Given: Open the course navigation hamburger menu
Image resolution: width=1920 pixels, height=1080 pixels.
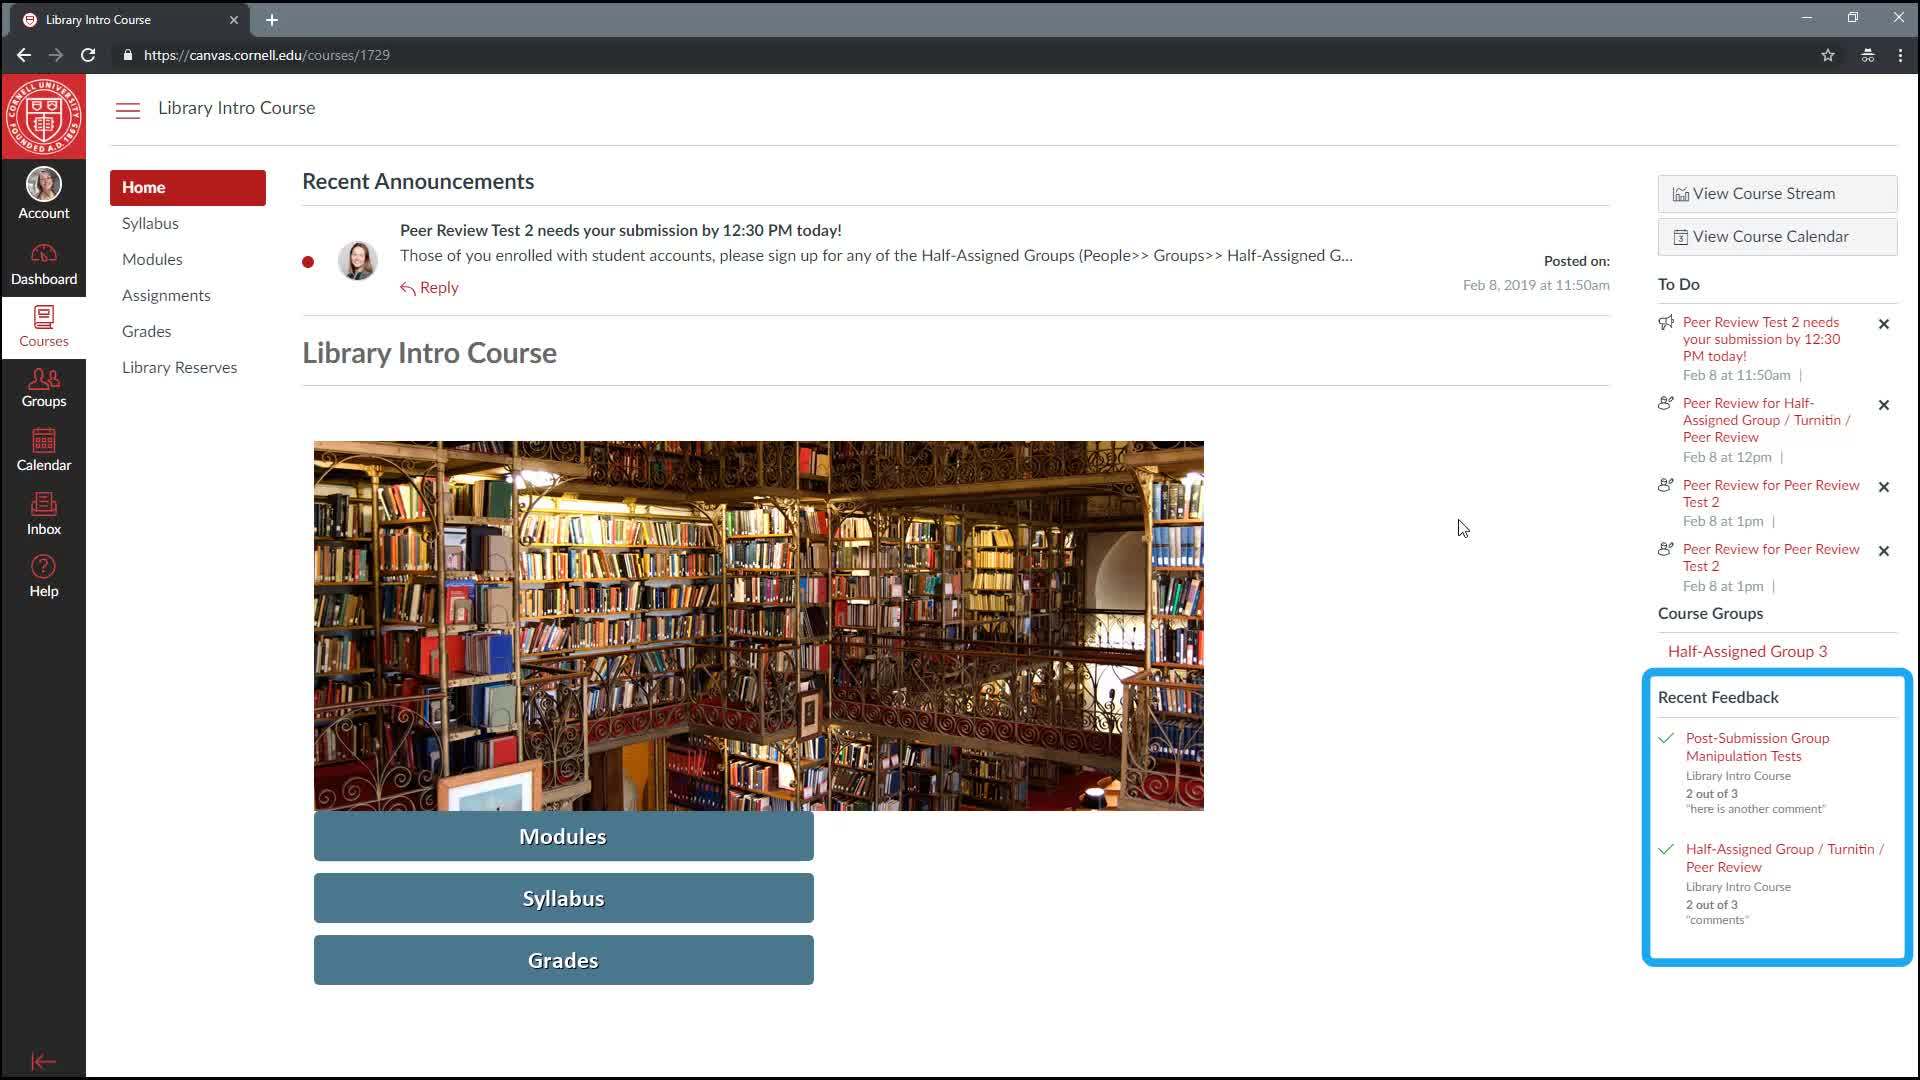Looking at the screenshot, I should (x=127, y=110).
